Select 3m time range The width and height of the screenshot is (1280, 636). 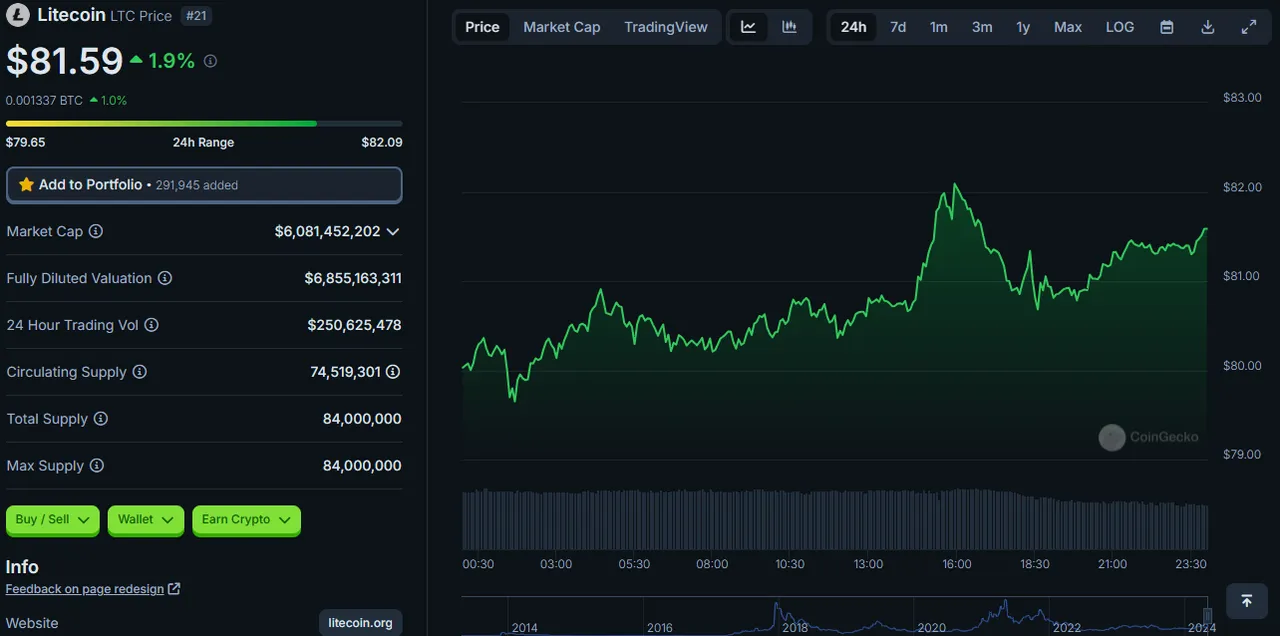pos(982,27)
